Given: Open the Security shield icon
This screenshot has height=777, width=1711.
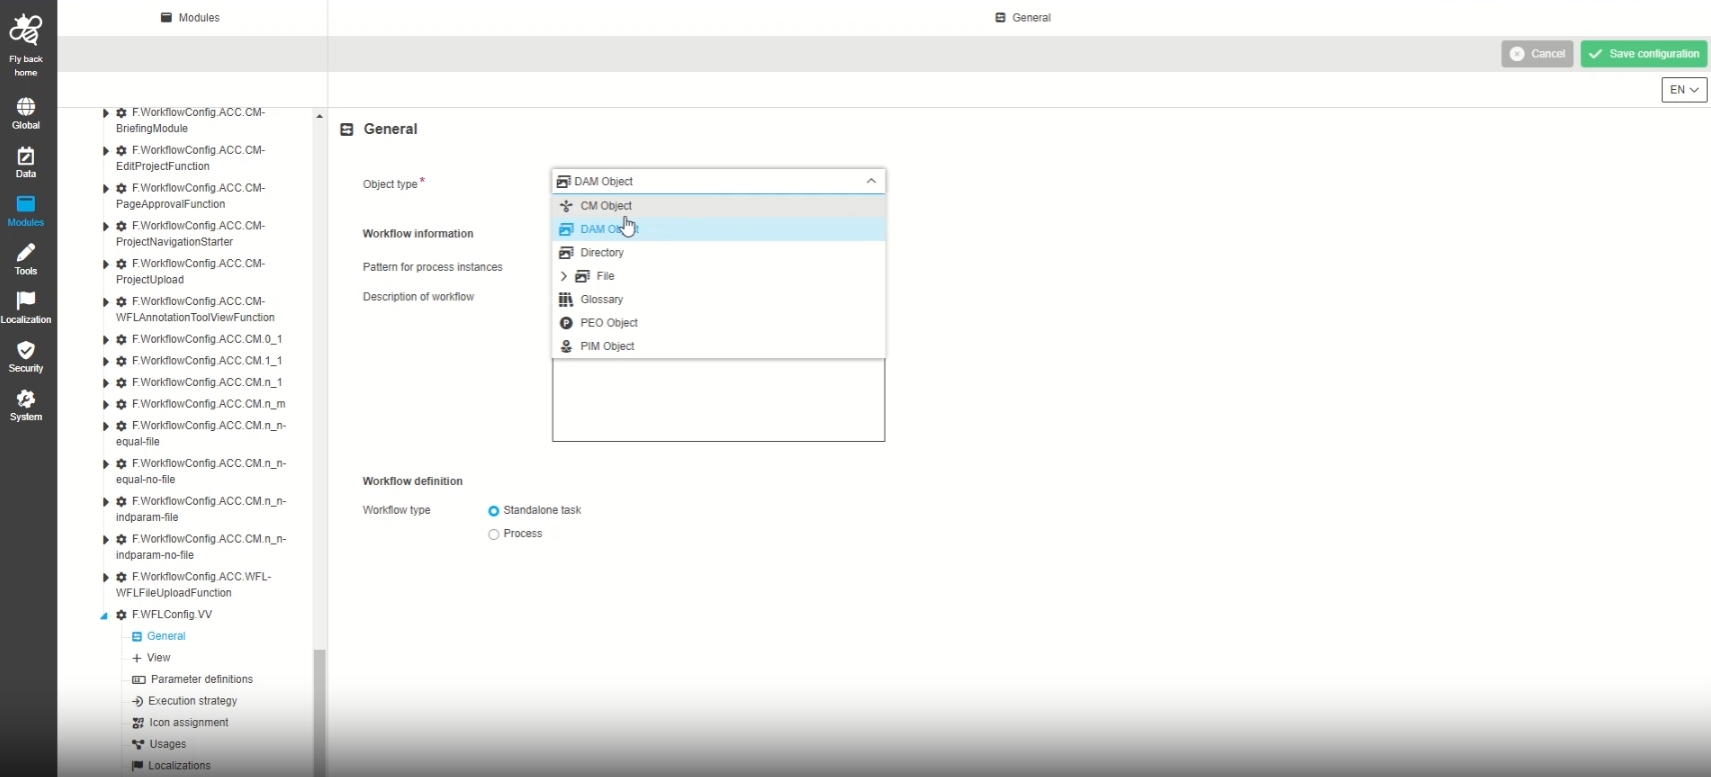Looking at the screenshot, I should 26,351.
